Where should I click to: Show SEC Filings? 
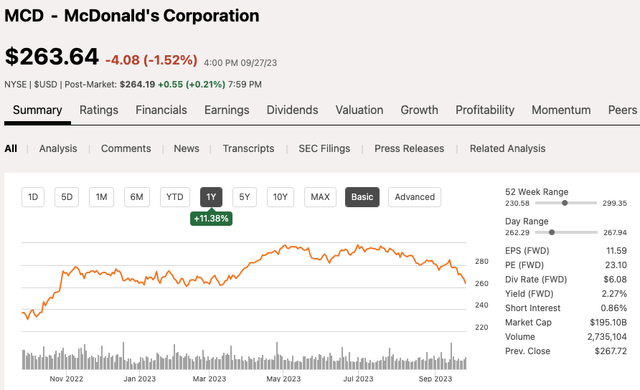tap(324, 148)
